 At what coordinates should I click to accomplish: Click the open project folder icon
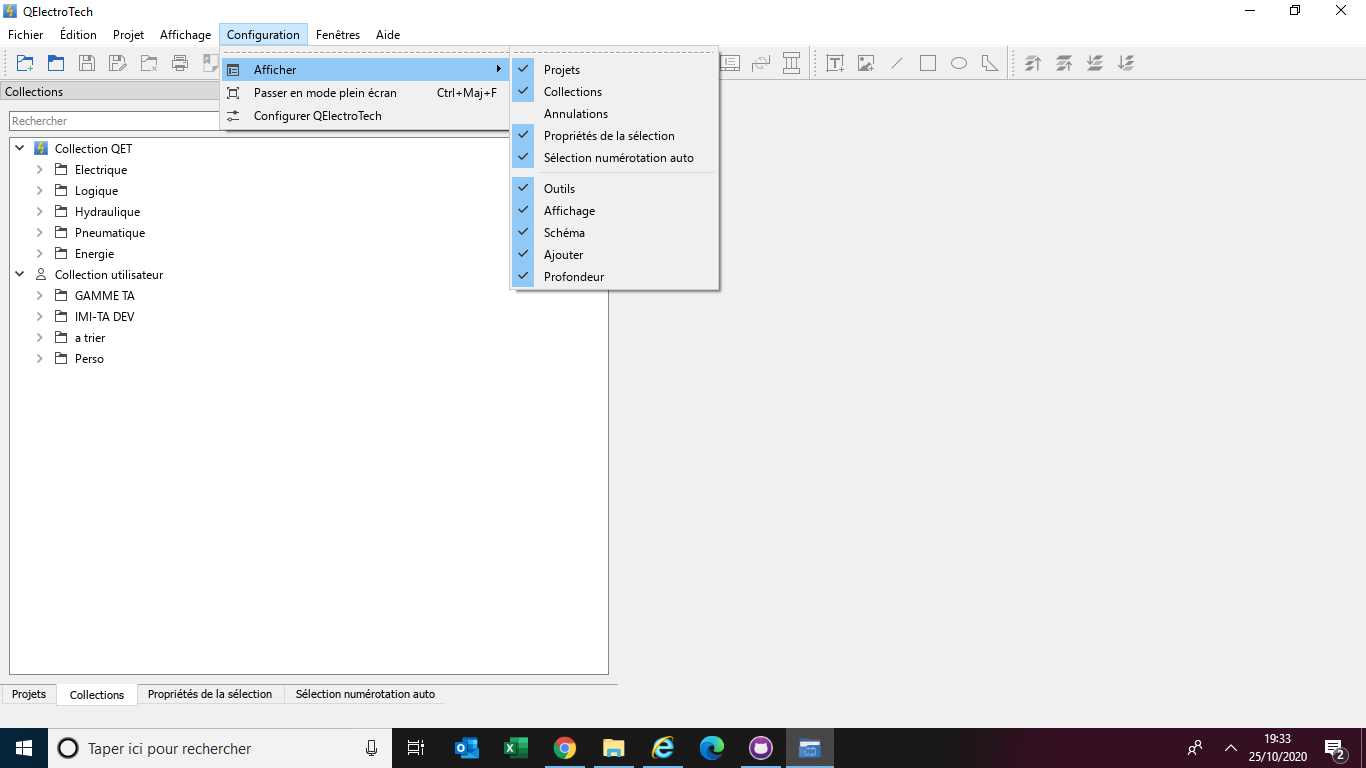coord(56,63)
